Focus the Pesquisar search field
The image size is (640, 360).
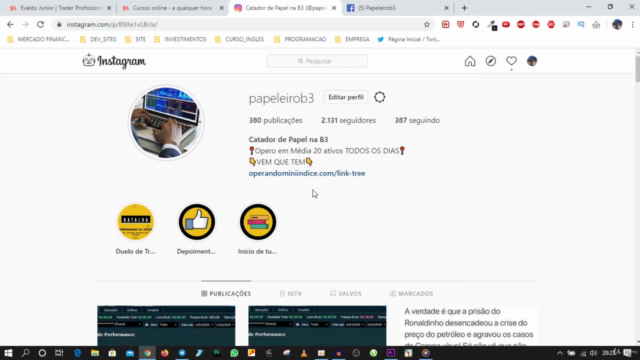click(317, 61)
